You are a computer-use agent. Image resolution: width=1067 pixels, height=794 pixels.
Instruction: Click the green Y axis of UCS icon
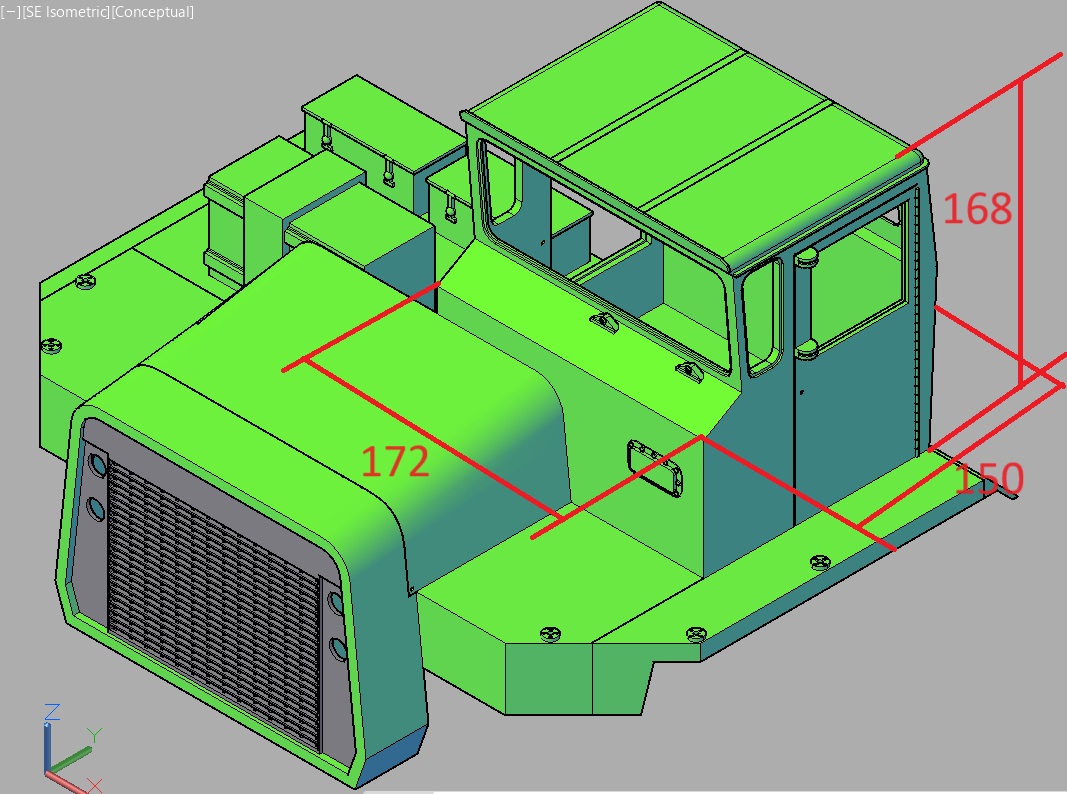(72, 756)
